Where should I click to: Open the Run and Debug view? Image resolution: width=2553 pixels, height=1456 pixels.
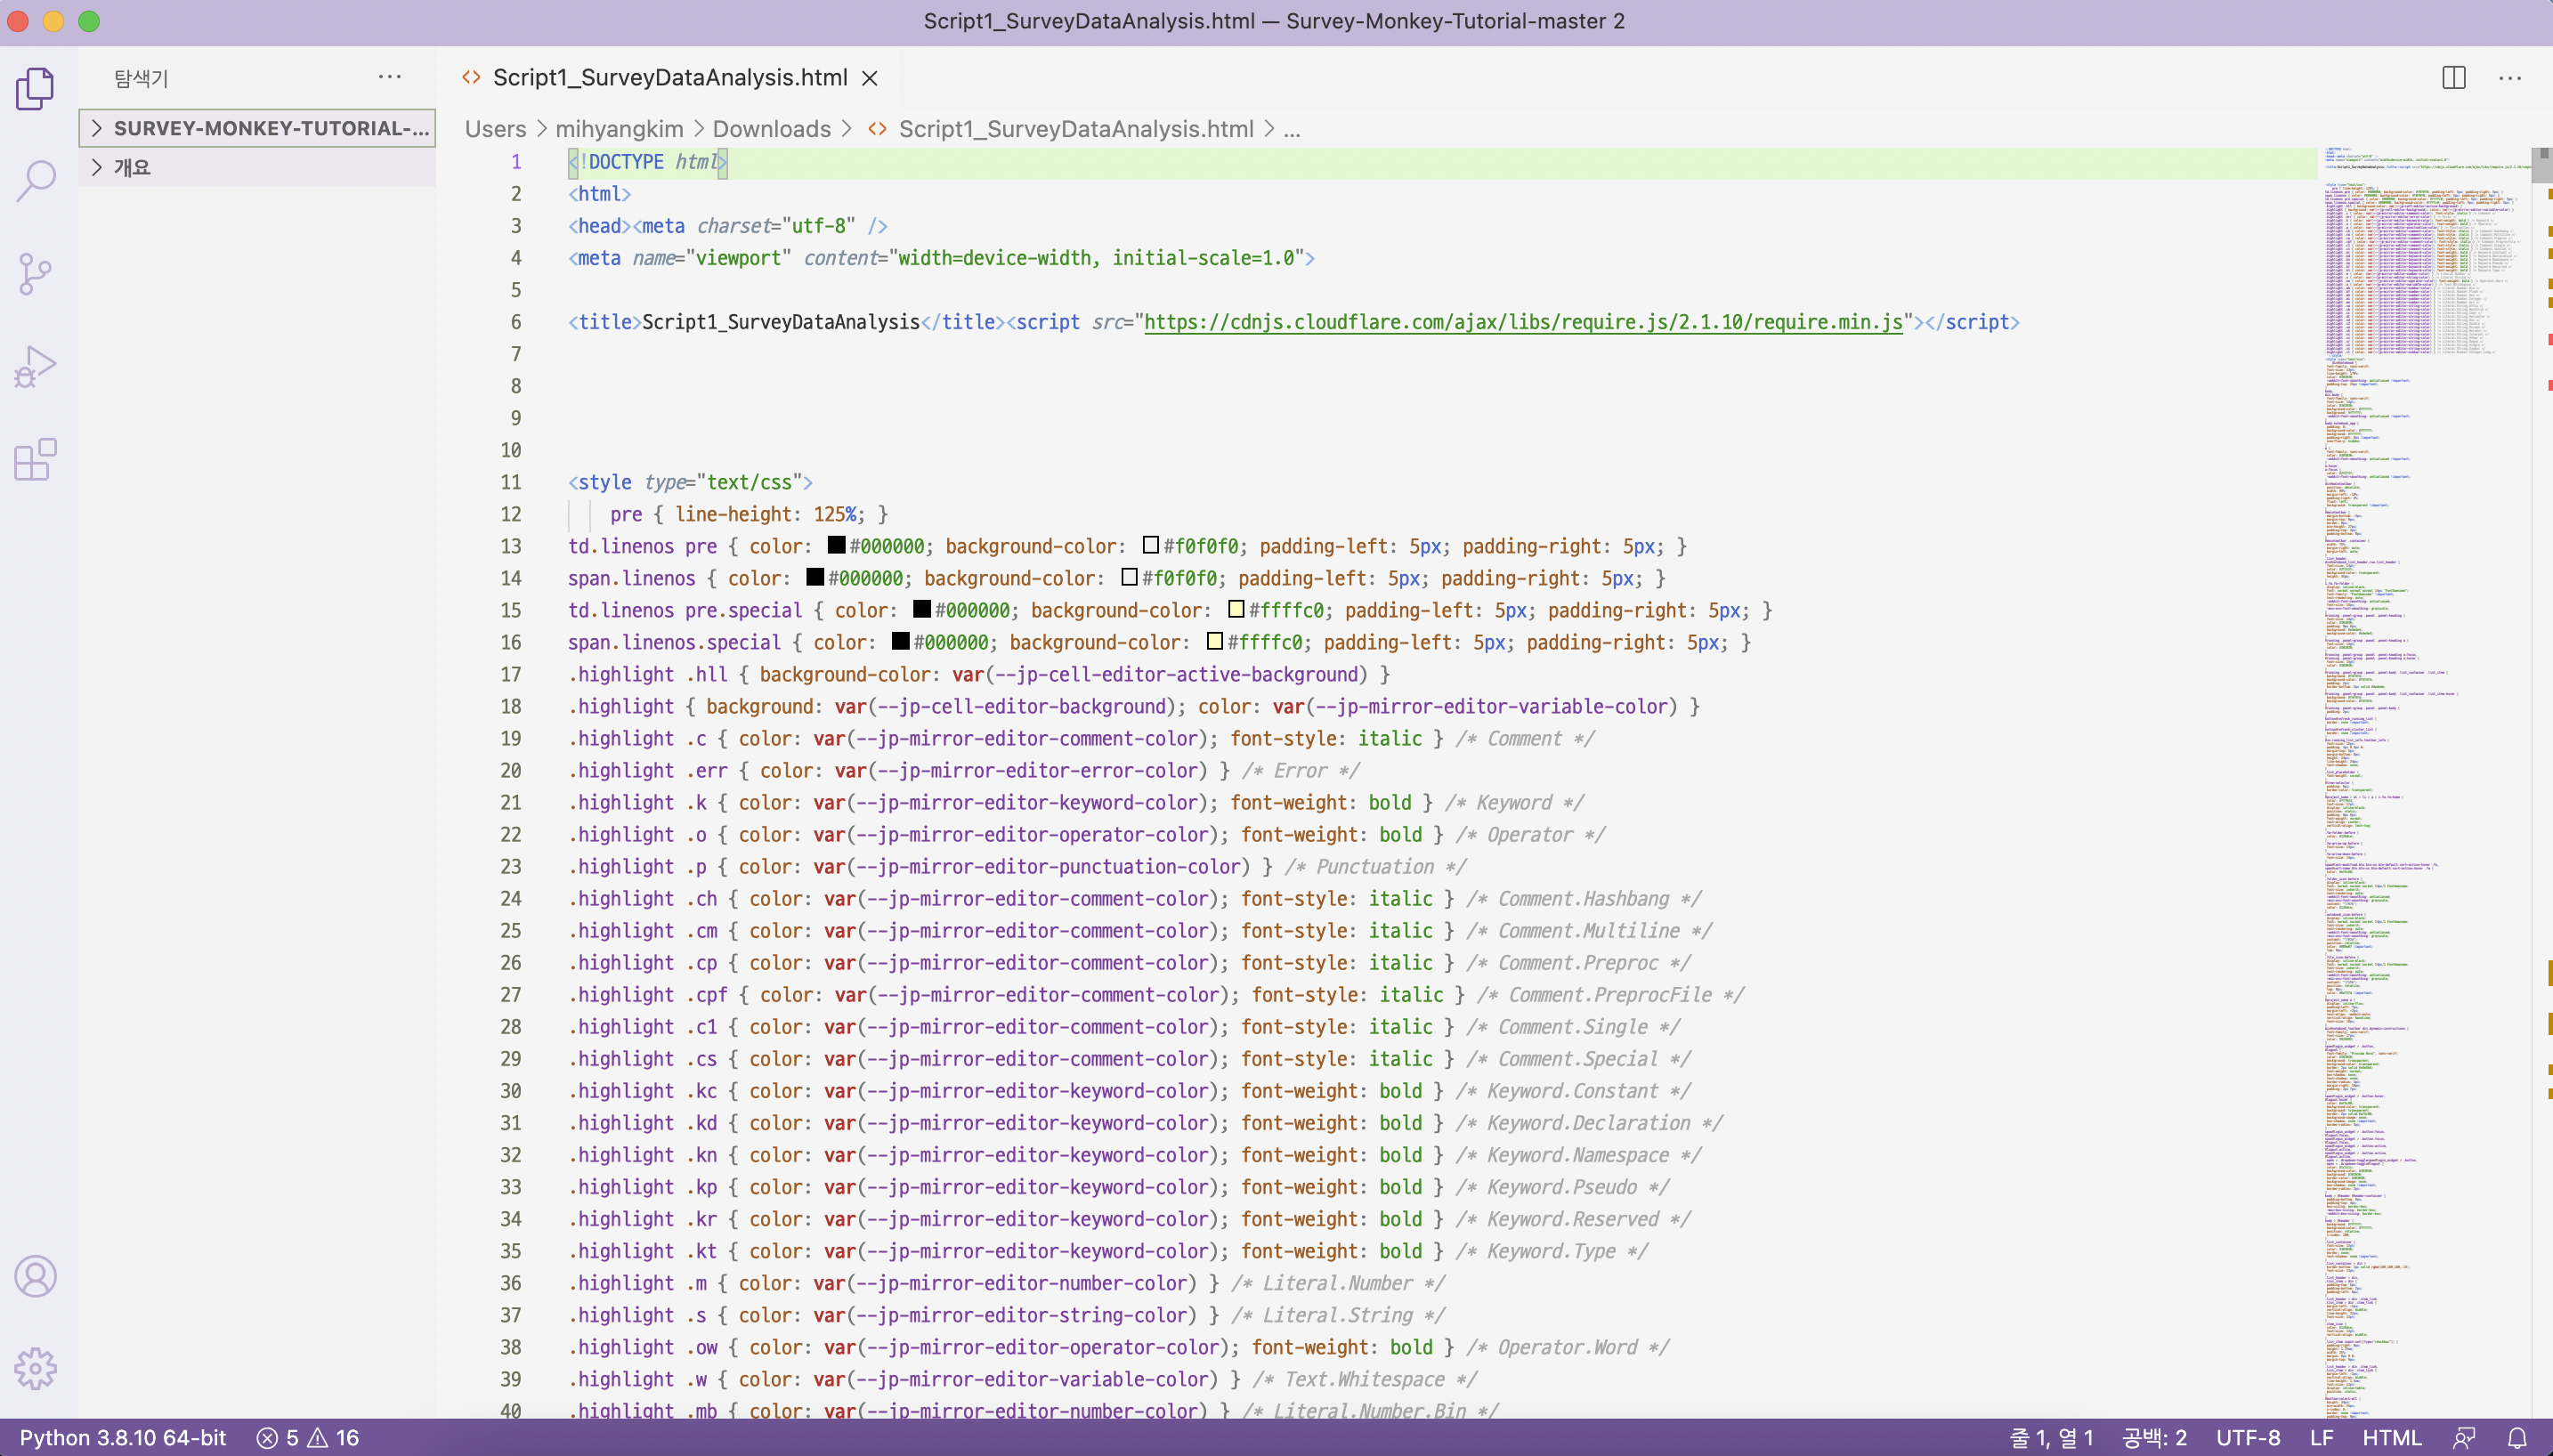click(x=36, y=366)
